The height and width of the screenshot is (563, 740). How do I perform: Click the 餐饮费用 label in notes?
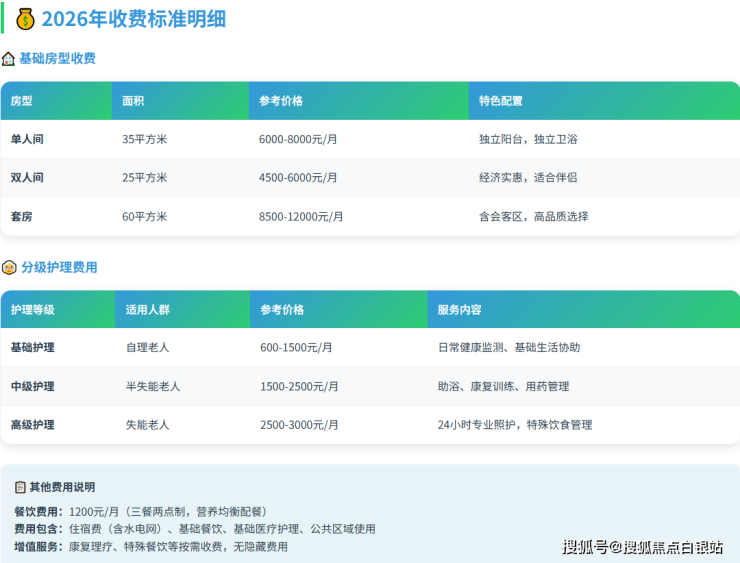38,511
